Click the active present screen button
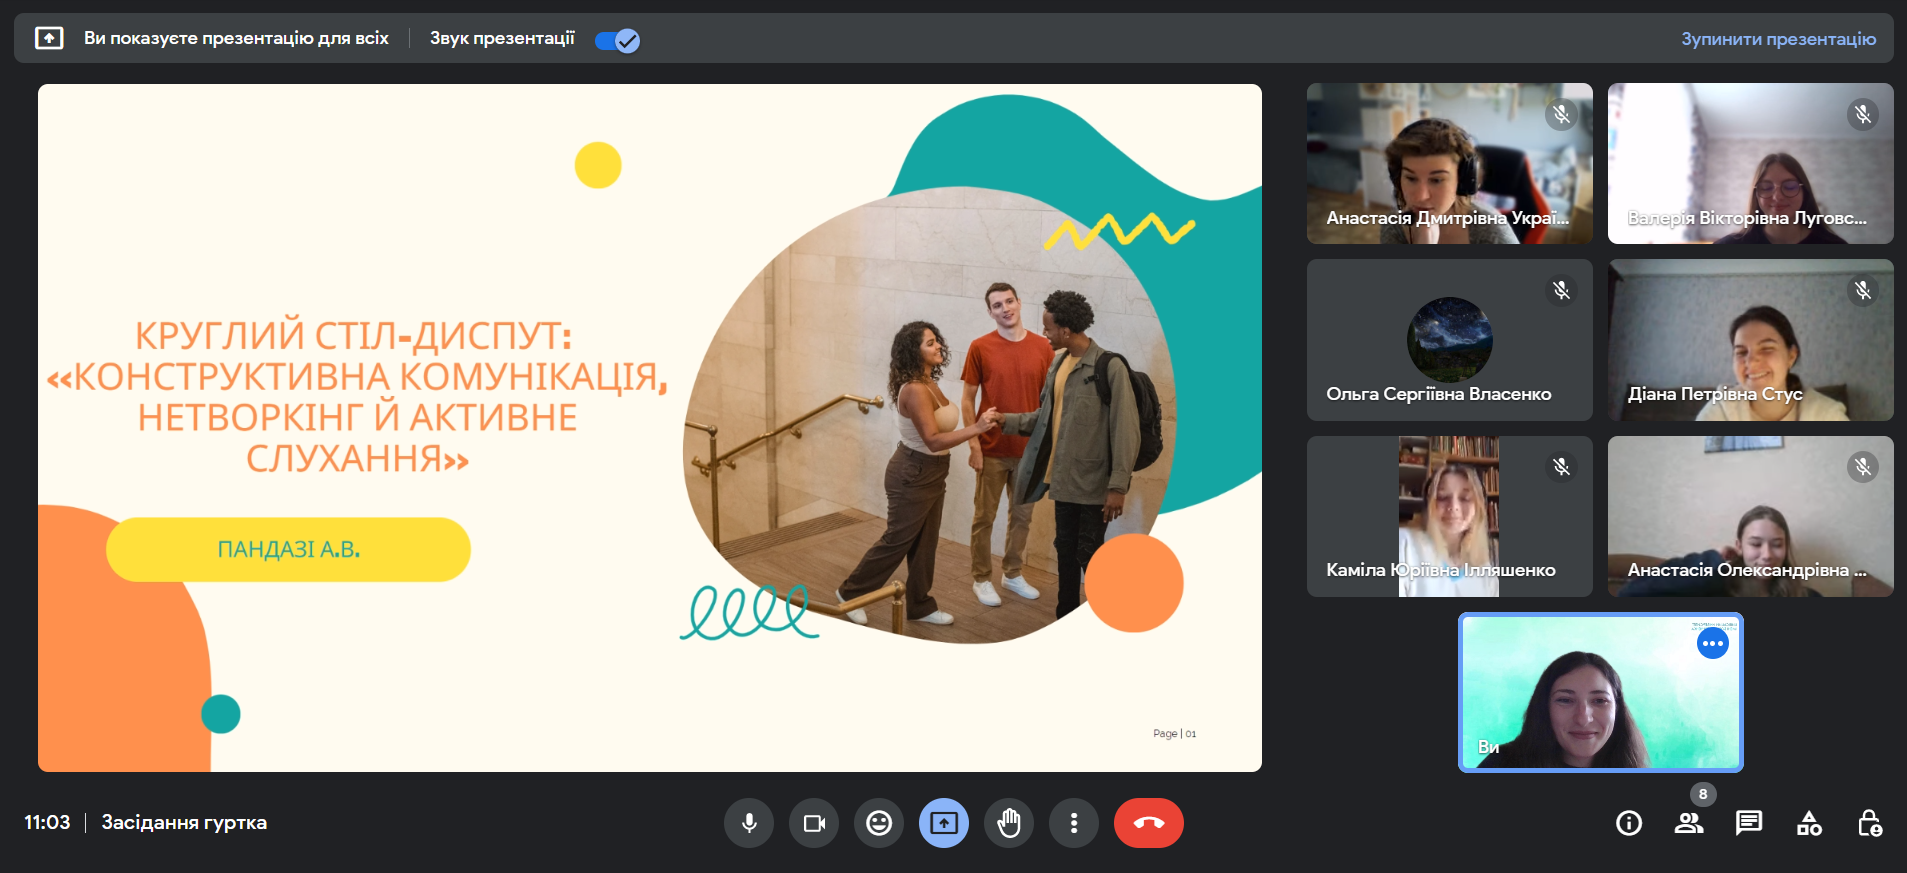Image resolution: width=1907 pixels, height=873 pixels. click(944, 823)
